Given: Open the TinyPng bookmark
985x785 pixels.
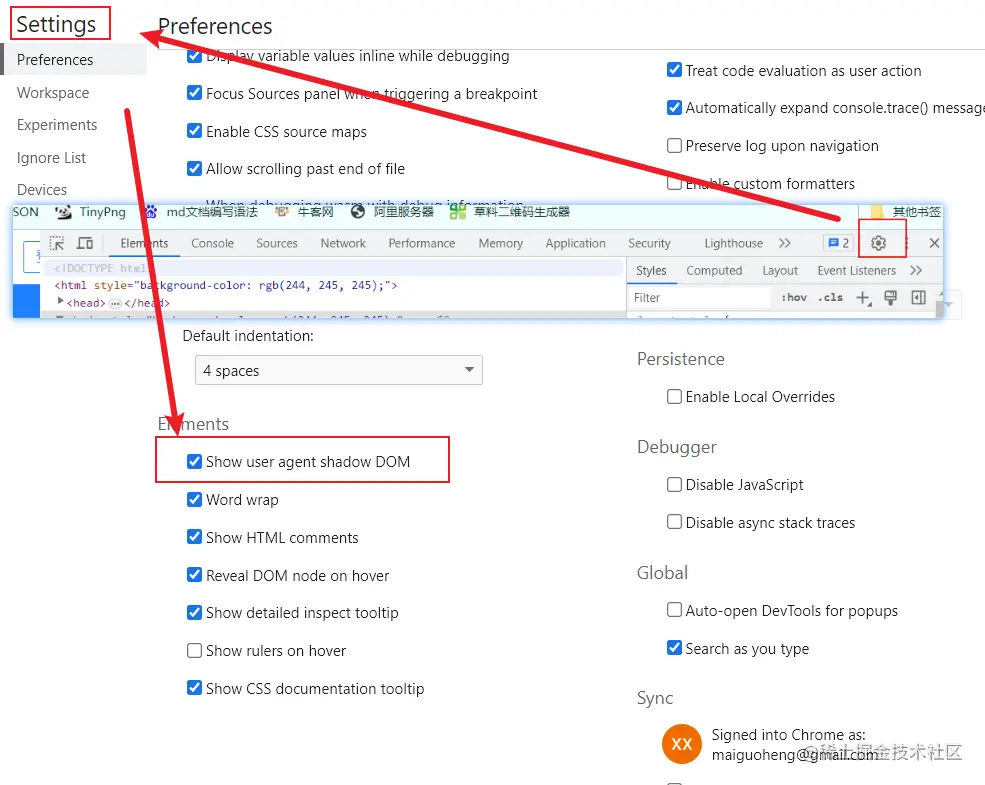Looking at the screenshot, I should click(91, 212).
